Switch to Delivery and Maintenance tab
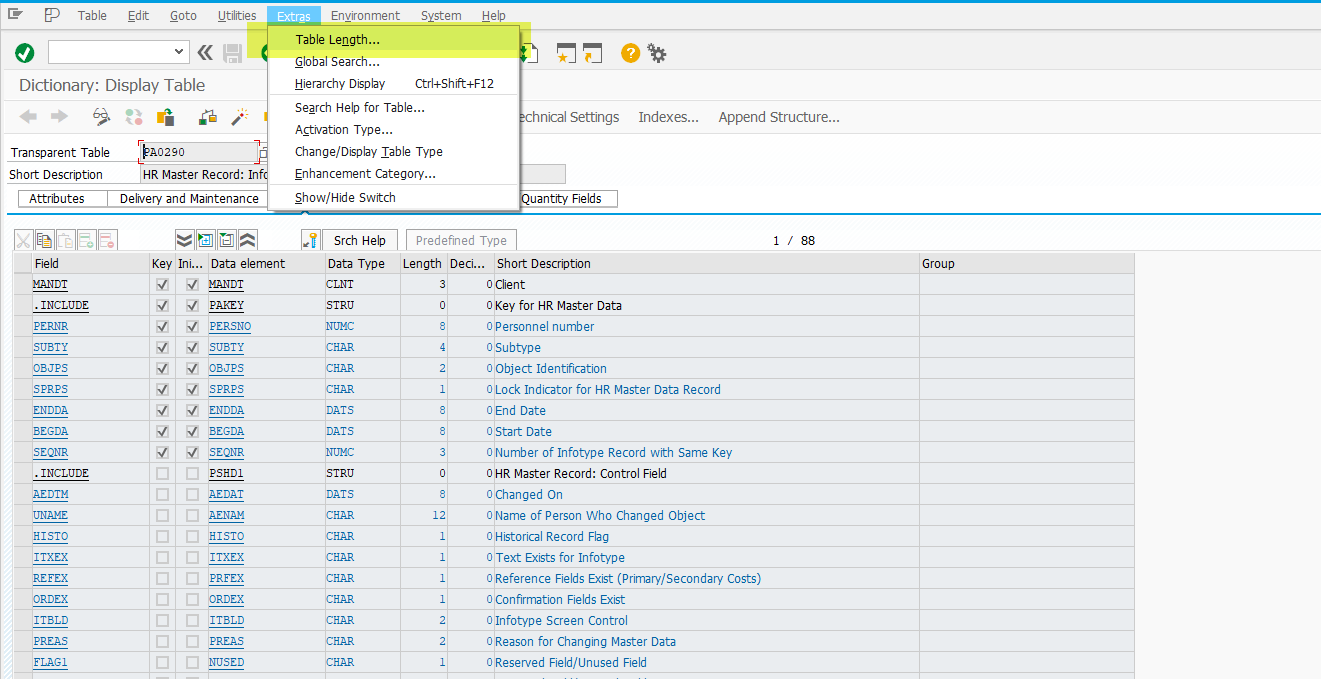Image resolution: width=1321 pixels, height=679 pixels. 189,199
